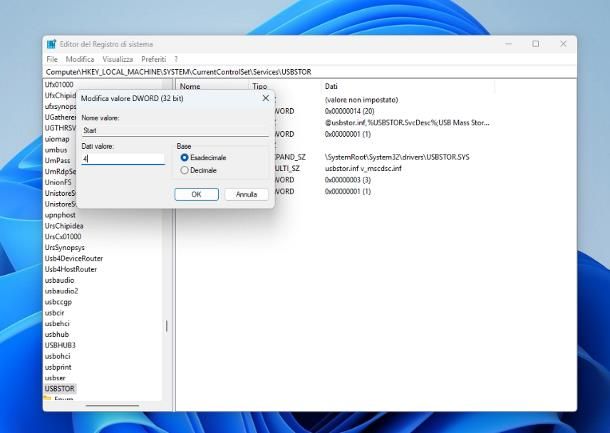Select the usbaudio2 key
This screenshot has height=433, width=610.
pyautogui.click(x=61, y=291)
